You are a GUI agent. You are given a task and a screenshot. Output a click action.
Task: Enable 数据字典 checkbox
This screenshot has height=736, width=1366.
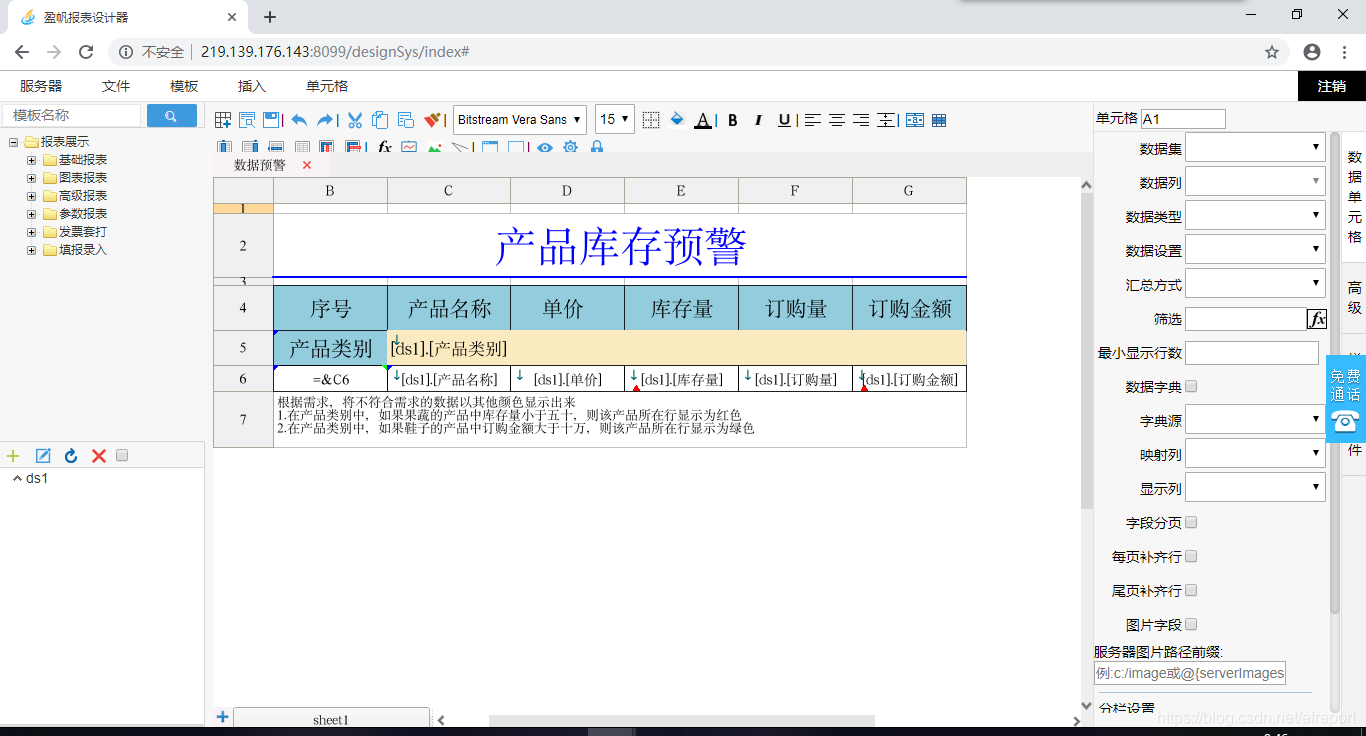click(1191, 386)
